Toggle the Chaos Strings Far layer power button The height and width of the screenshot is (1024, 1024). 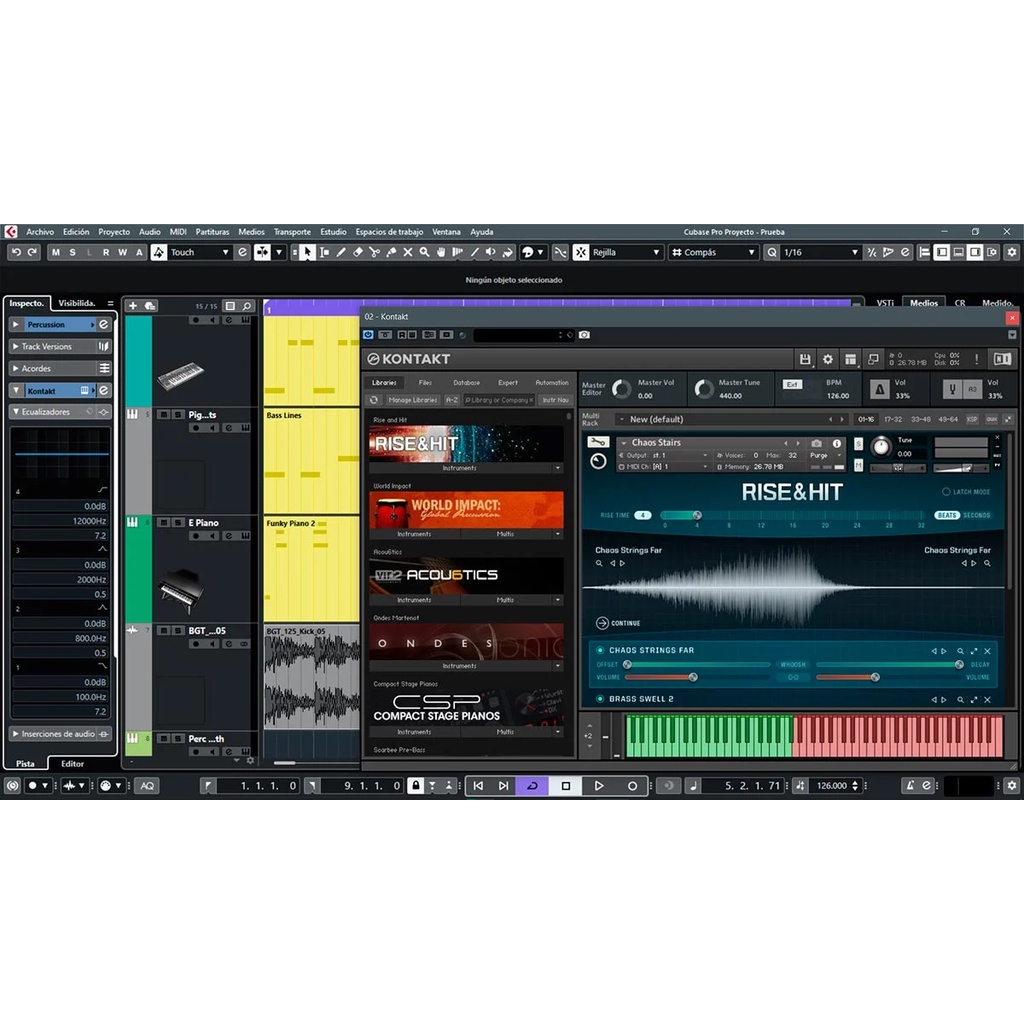[x=600, y=650]
